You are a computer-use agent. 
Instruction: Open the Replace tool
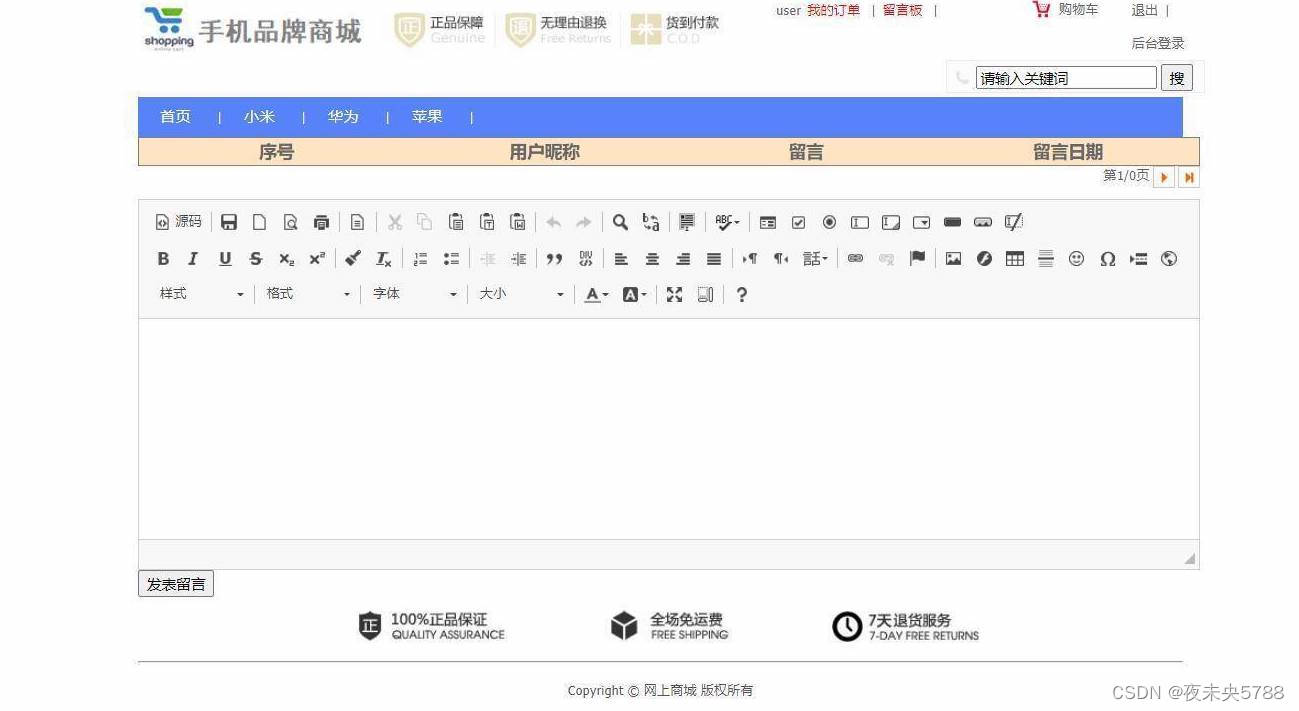click(x=651, y=222)
